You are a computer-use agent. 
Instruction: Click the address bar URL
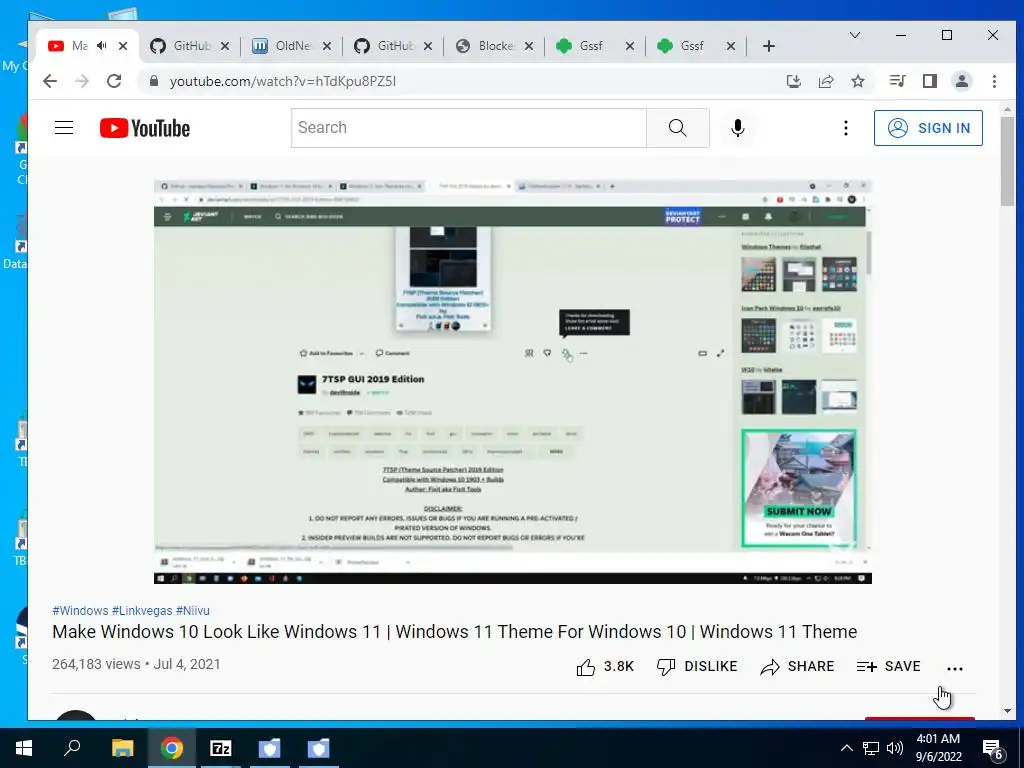point(283,82)
